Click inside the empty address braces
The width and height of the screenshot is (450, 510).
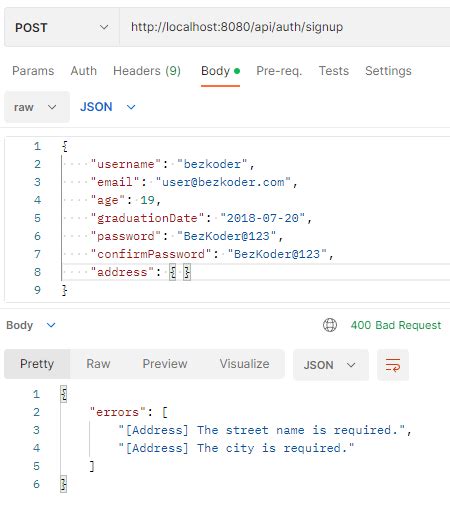pyautogui.click(x=180, y=272)
